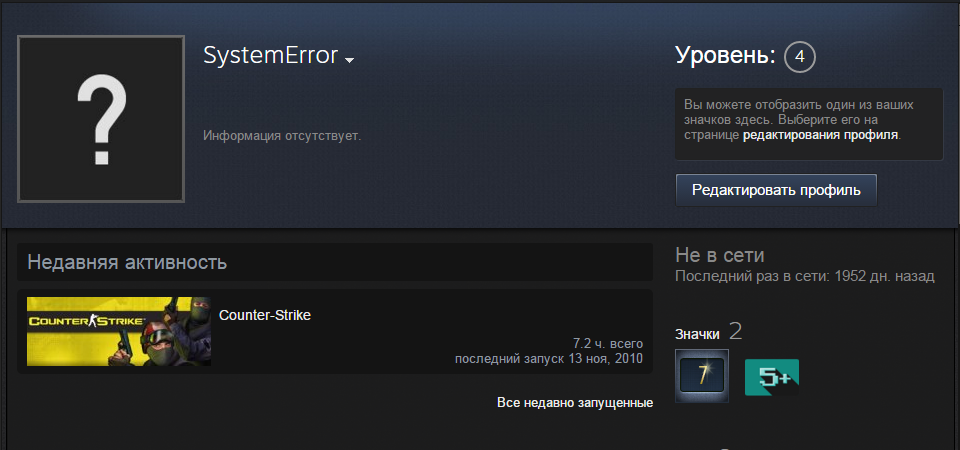
Task: Click the SystemError username
Action: coord(271,56)
